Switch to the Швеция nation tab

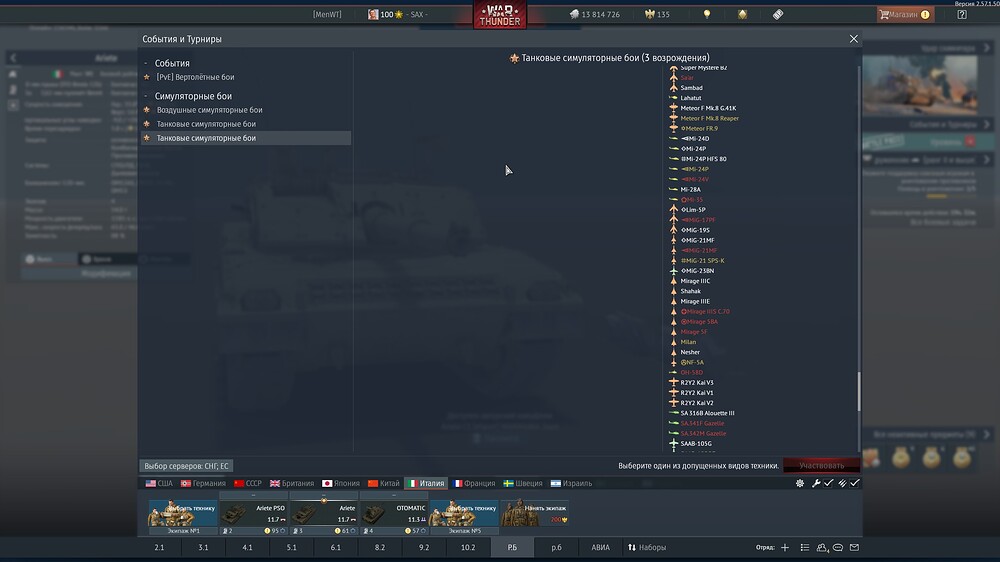[522, 484]
